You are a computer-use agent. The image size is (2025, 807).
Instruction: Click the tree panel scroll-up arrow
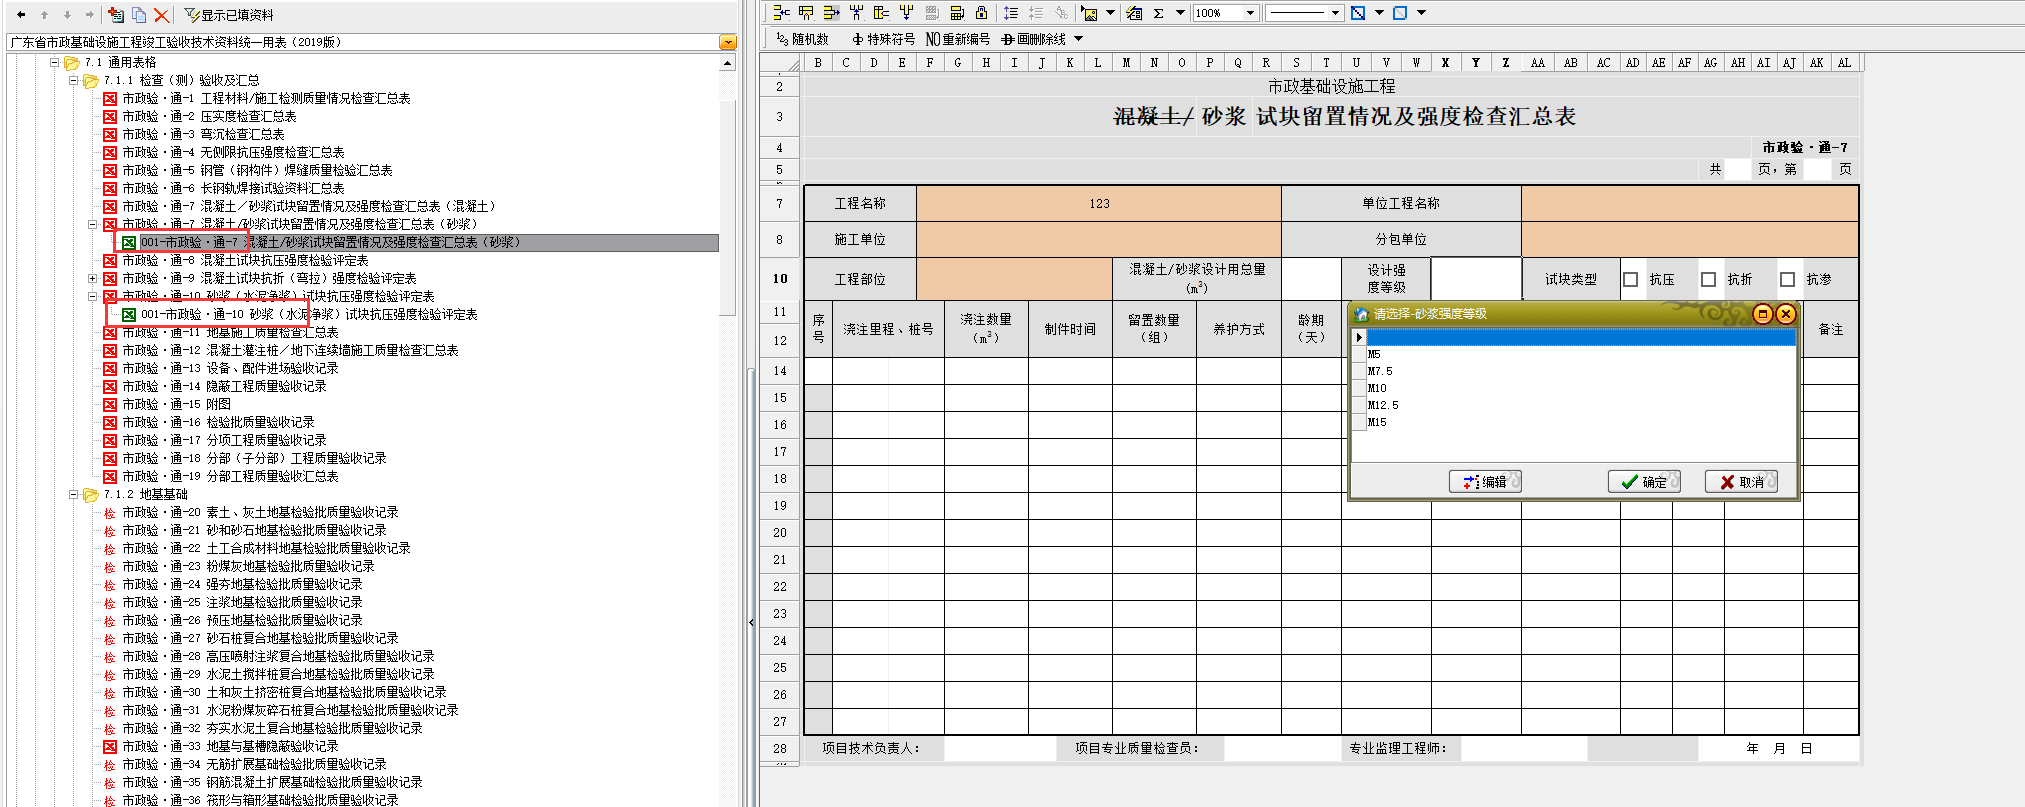coord(728,63)
